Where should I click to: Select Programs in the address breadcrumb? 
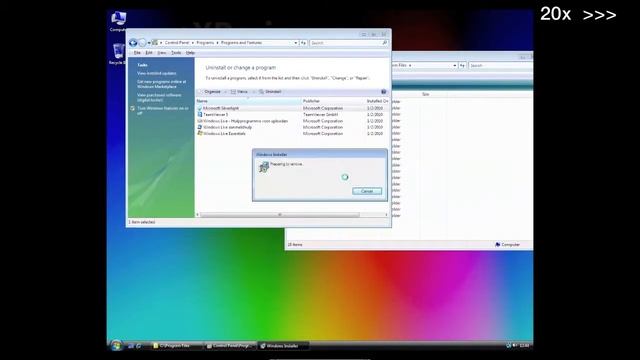coord(205,42)
